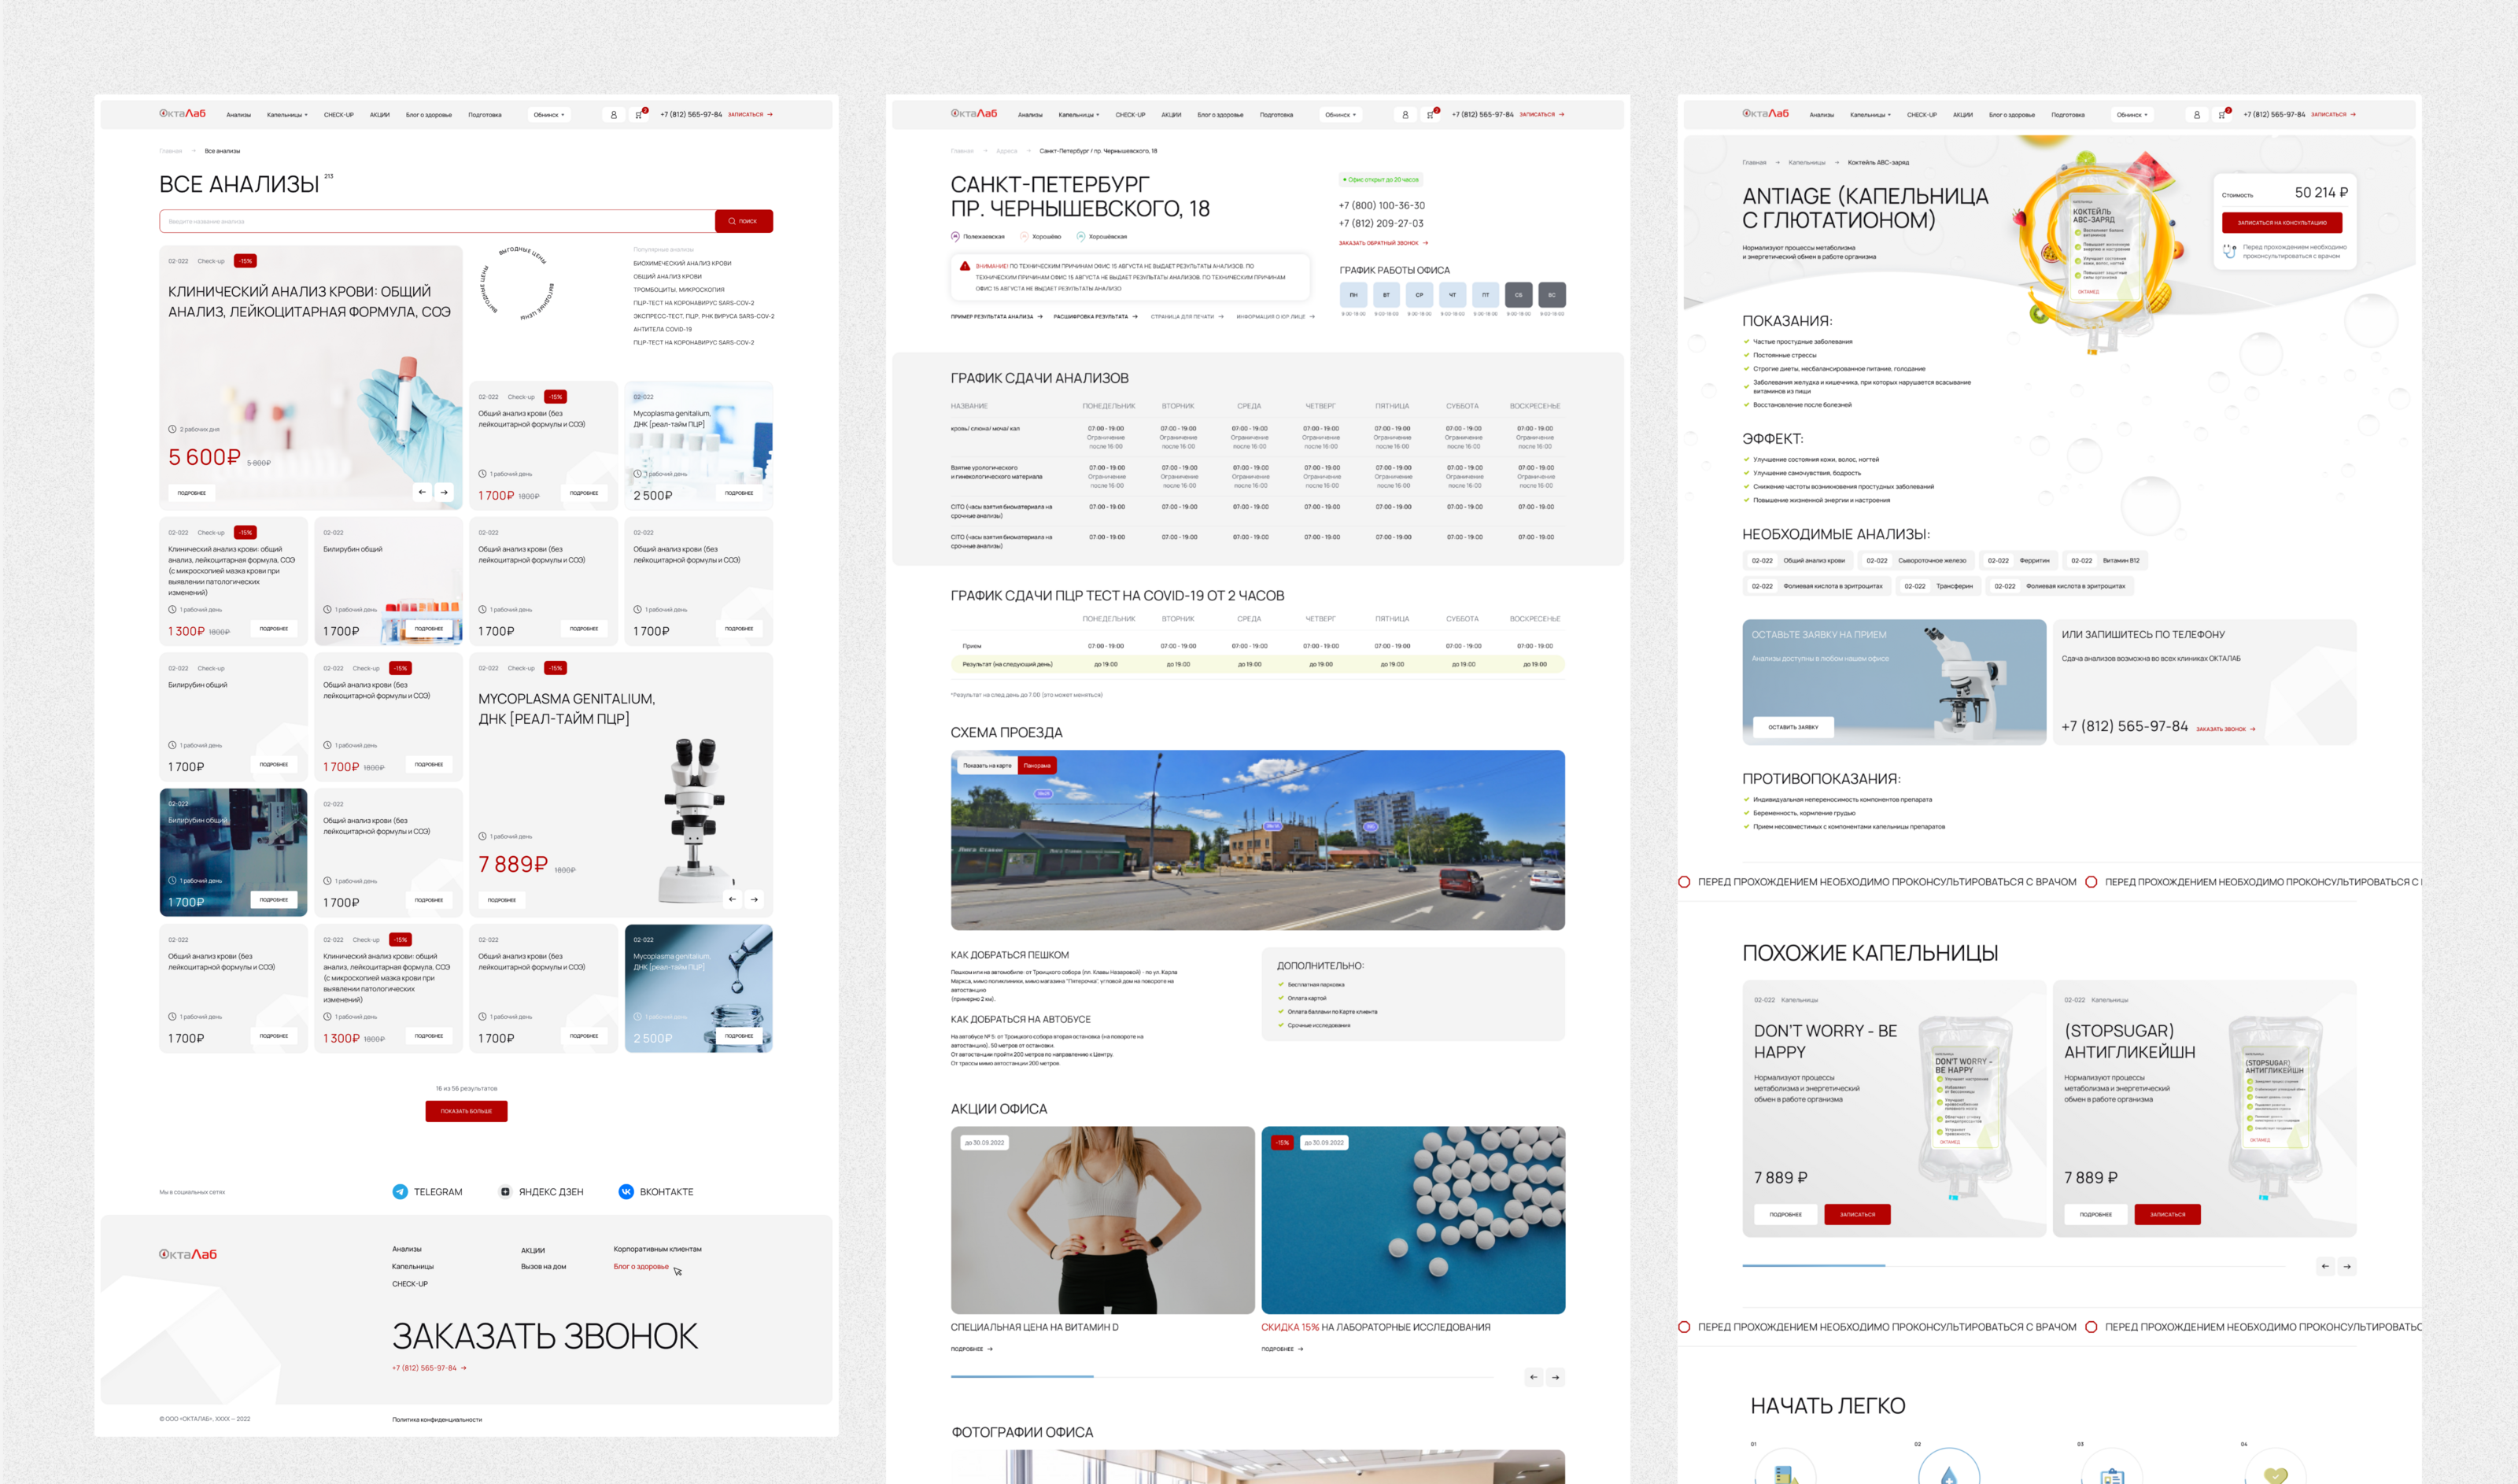Open the Telegram social icon link

click(400, 1191)
